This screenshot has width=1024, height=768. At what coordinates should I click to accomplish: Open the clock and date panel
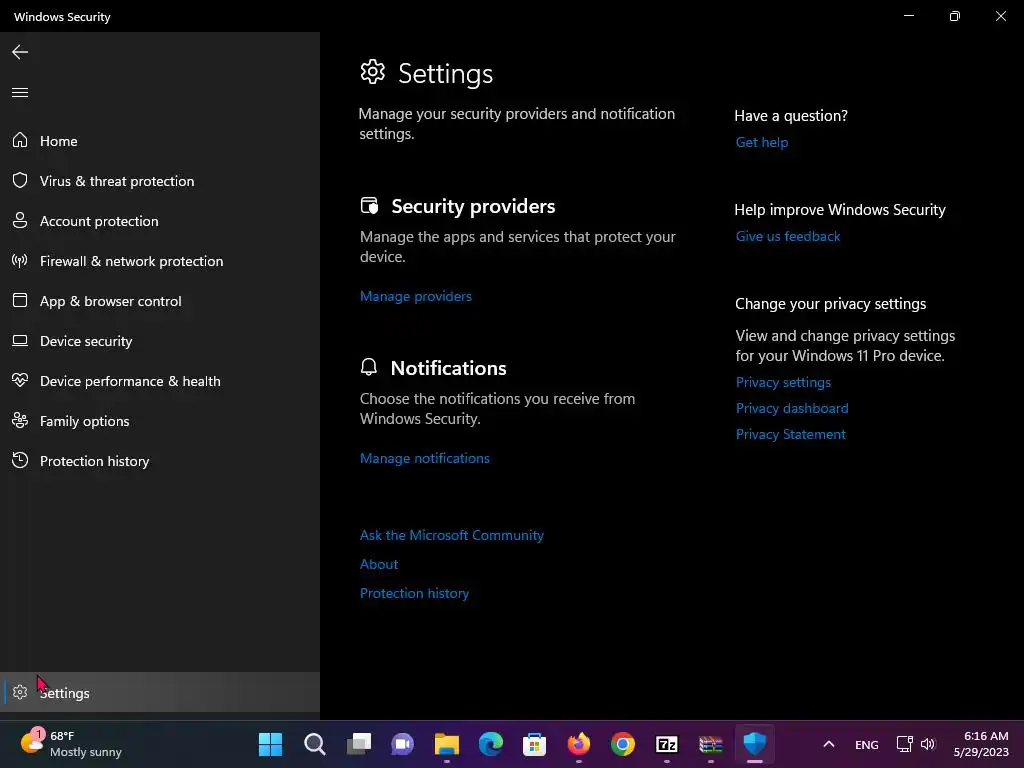point(980,744)
